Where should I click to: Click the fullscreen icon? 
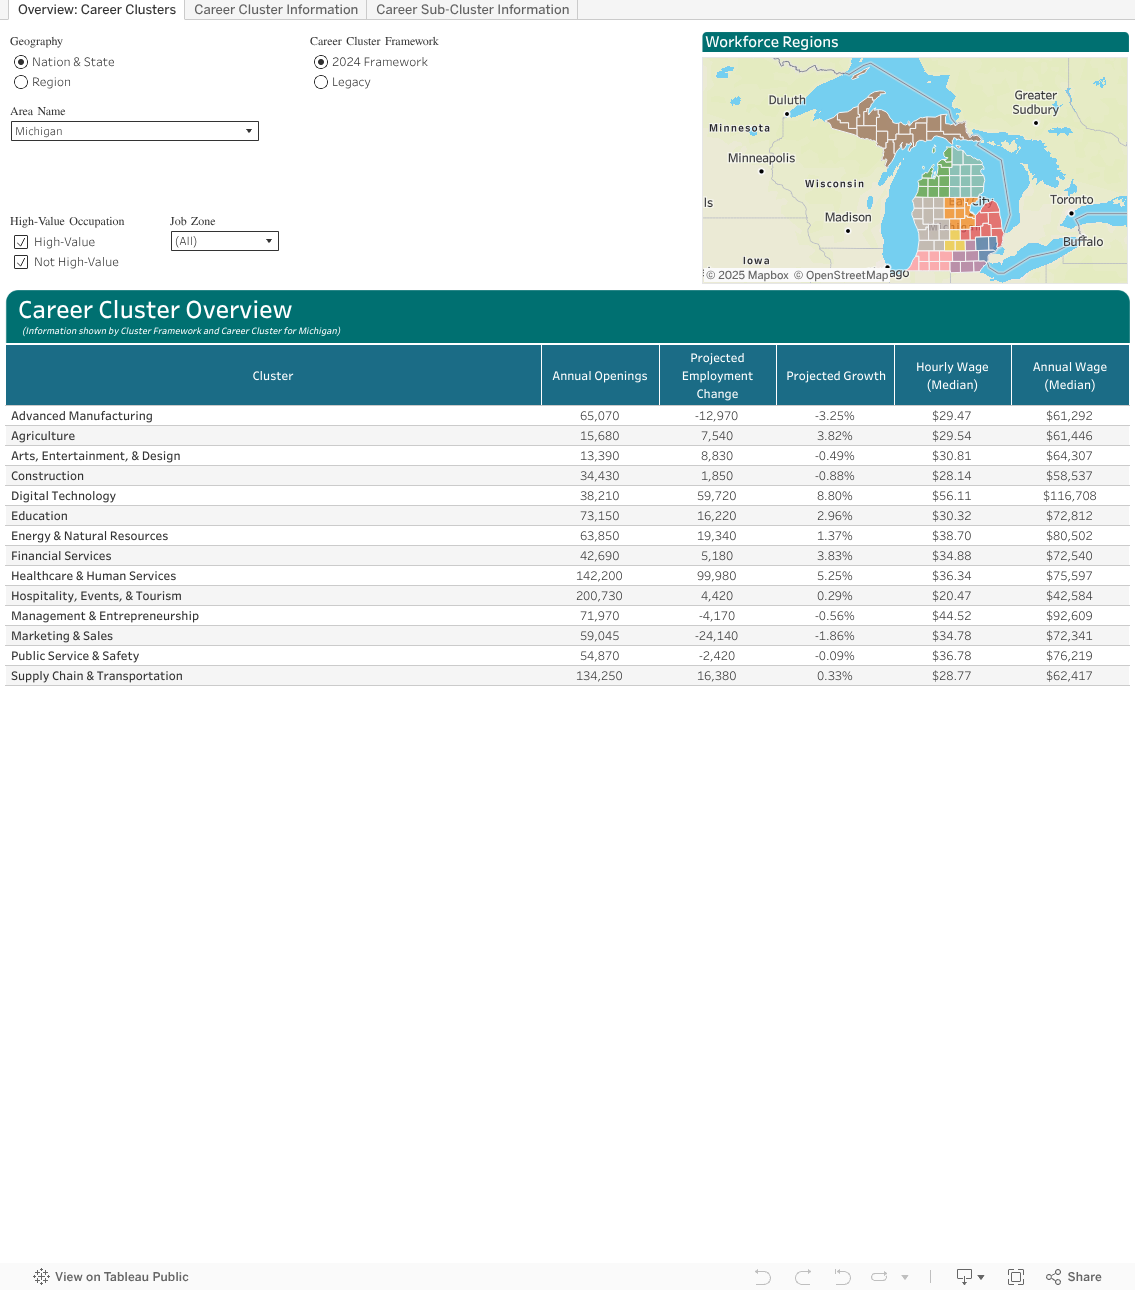point(1016,1277)
